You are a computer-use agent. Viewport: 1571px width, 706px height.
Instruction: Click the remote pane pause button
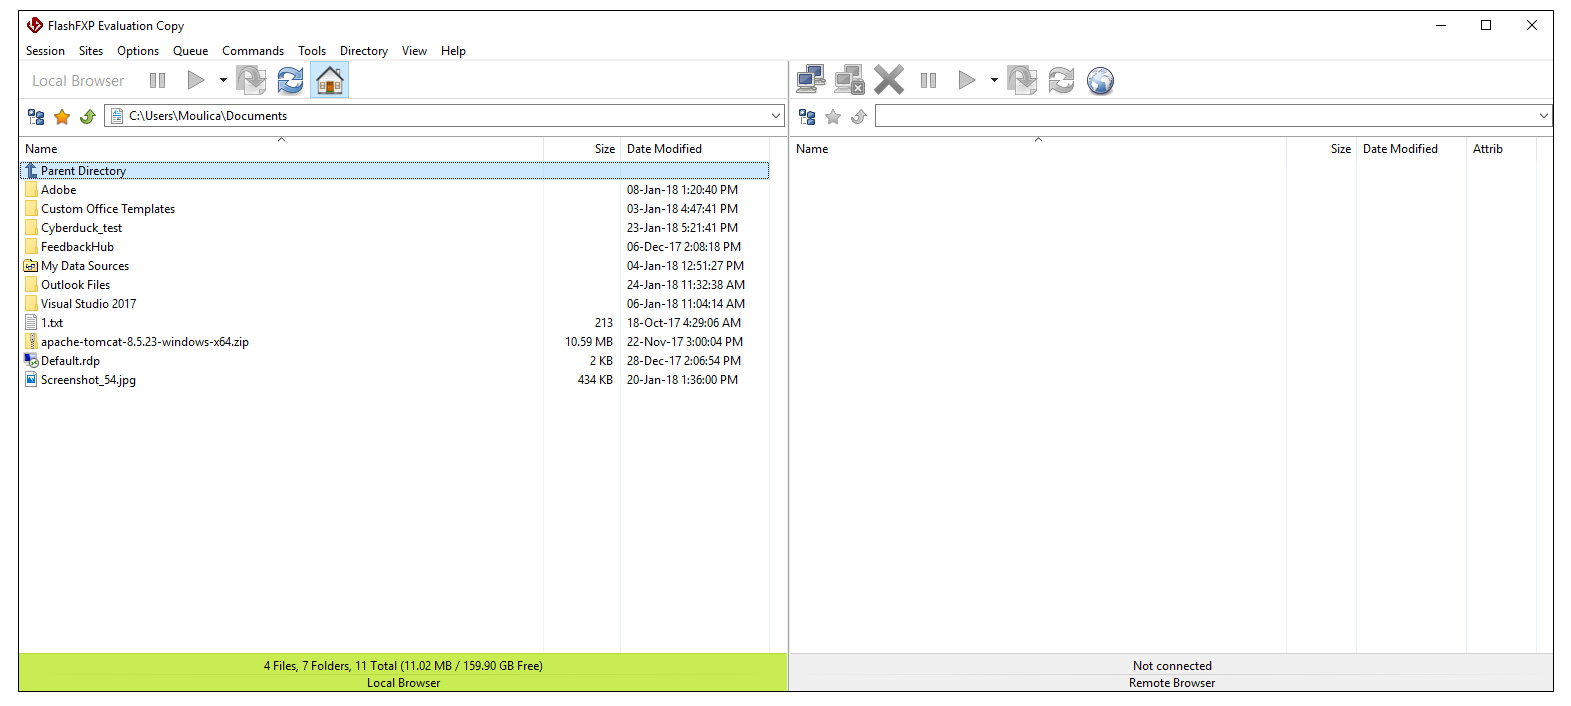[928, 80]
